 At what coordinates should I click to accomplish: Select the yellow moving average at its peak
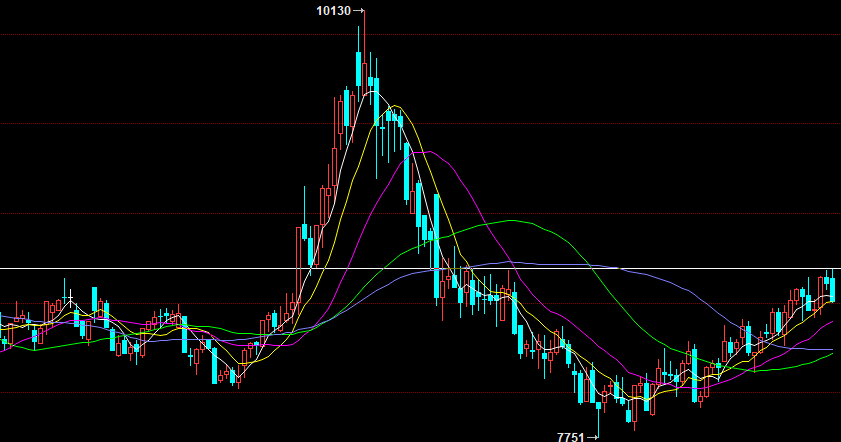tap(395, 106)
